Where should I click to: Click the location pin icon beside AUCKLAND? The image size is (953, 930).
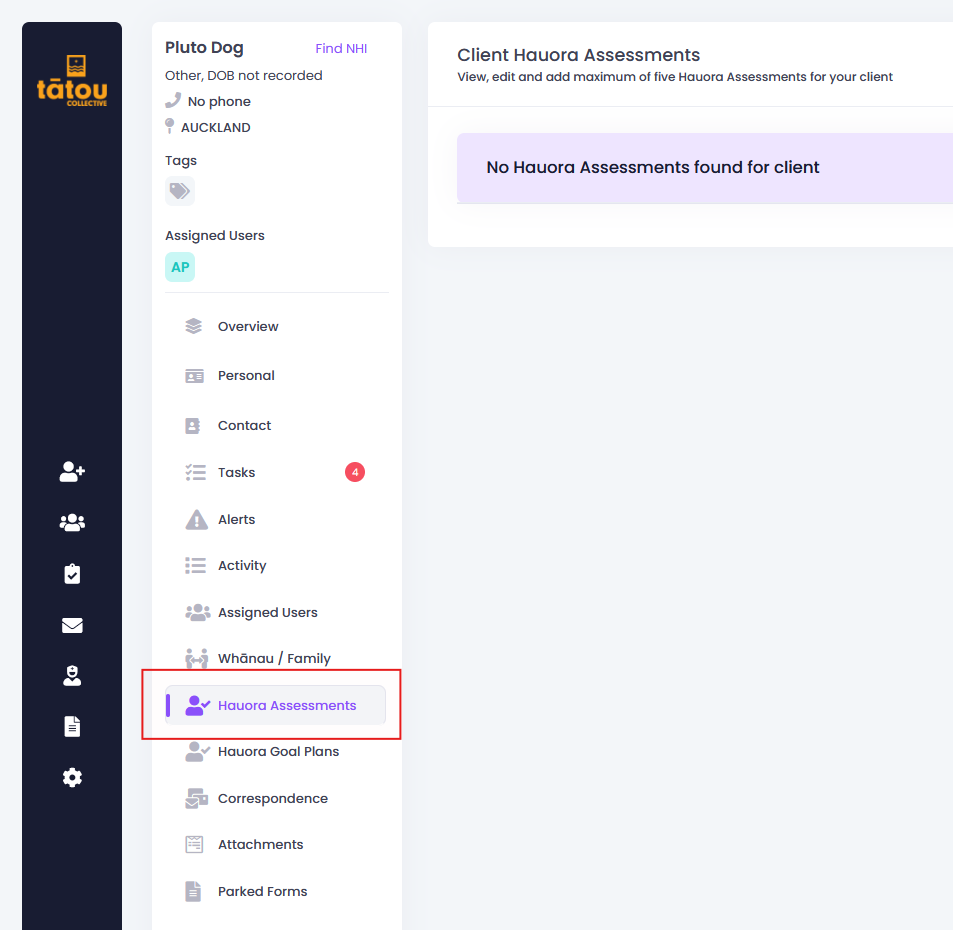(170, 126)
